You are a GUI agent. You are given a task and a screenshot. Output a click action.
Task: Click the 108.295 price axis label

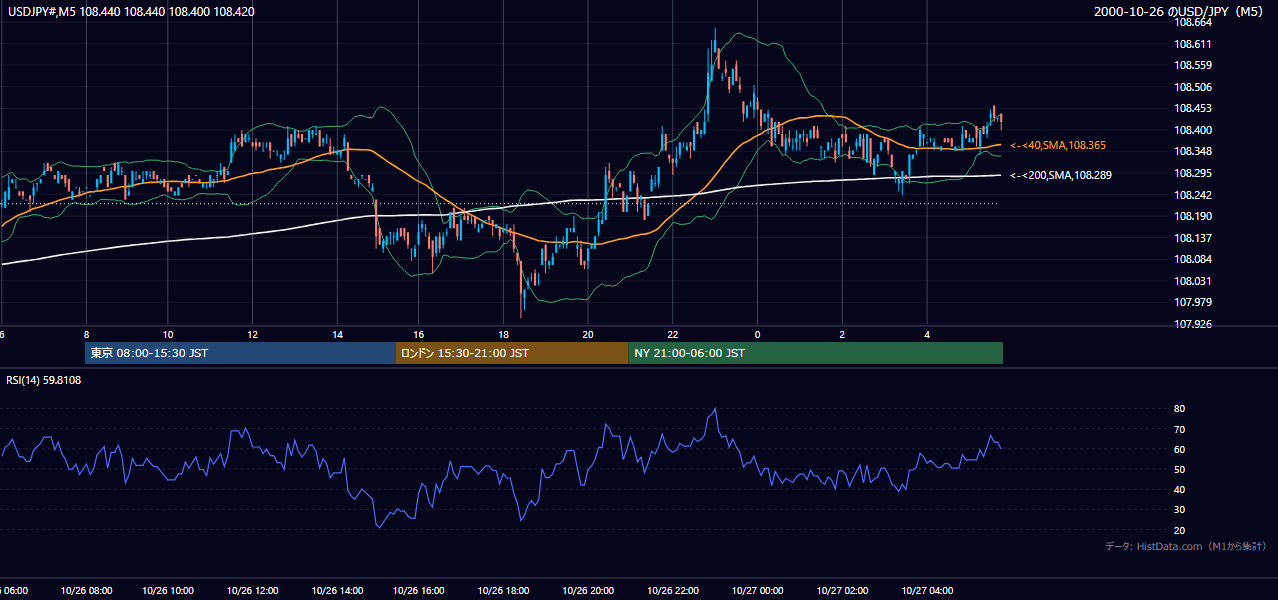pyautogui.click(x=1194, y=173)
